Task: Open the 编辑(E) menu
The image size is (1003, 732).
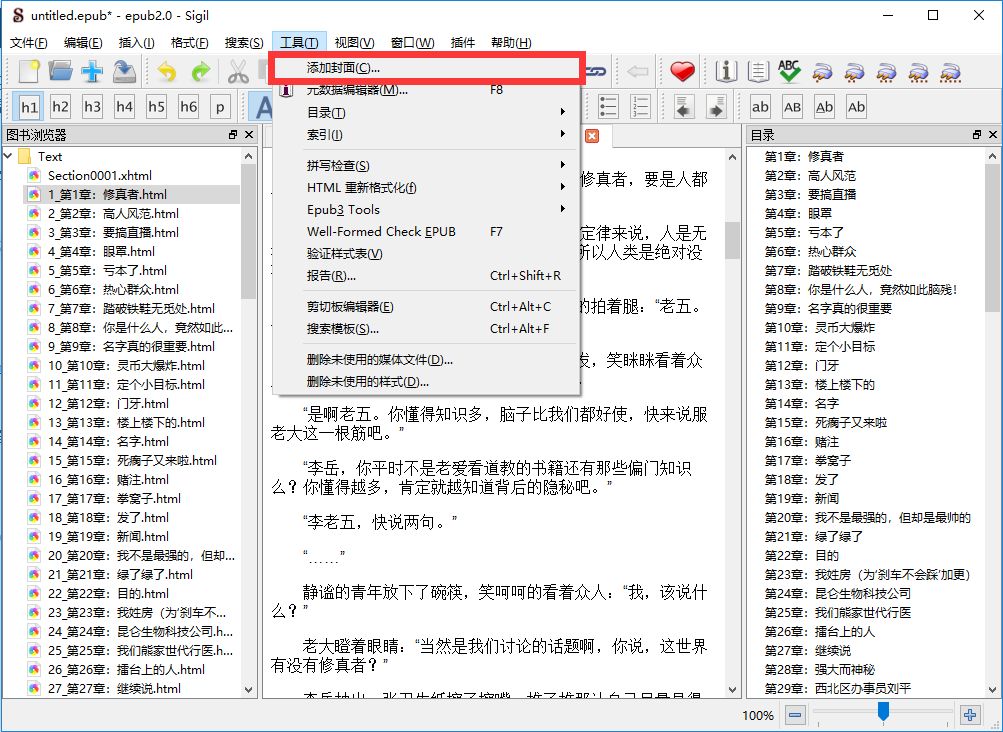Action: 83,42
